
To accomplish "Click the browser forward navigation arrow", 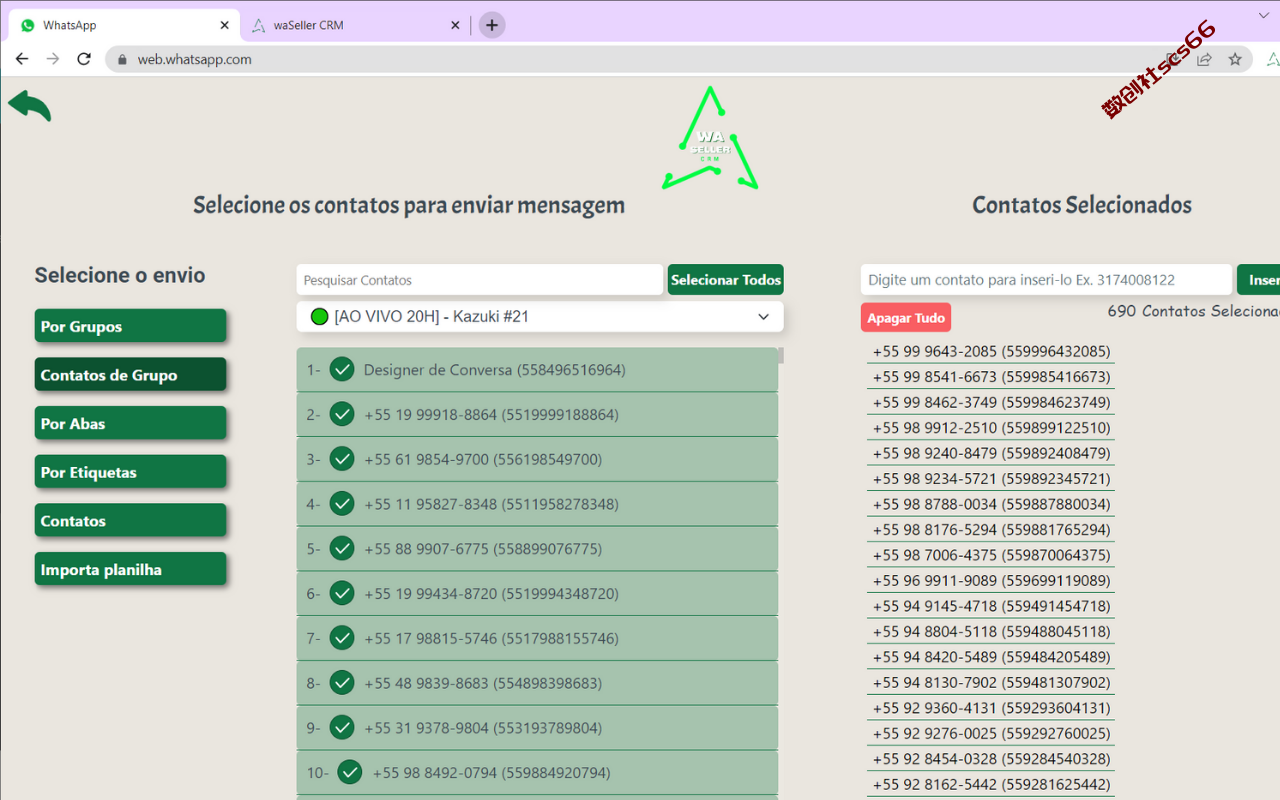I will [x=53, y=59].
